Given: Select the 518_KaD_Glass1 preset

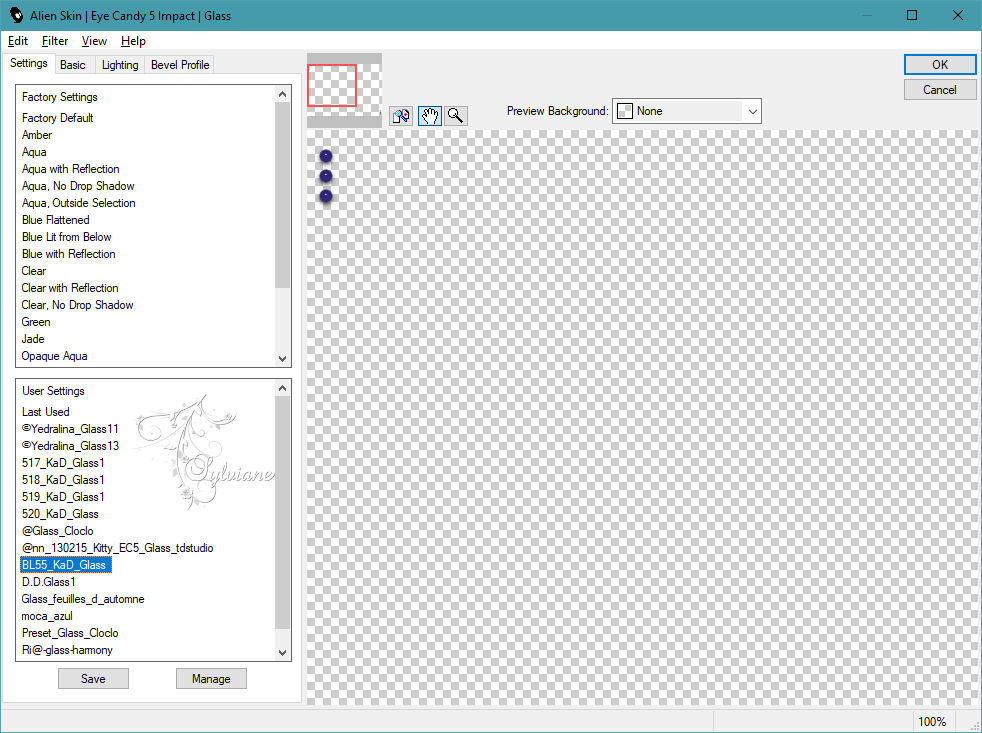Looking at the screenshot, I should 63,480.
